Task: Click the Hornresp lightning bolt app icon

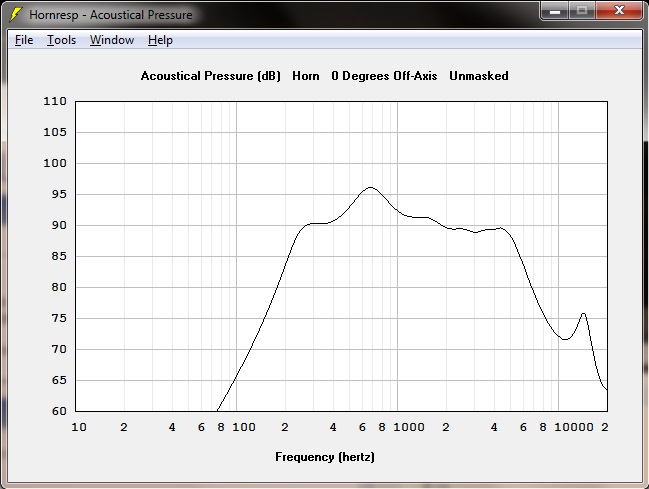Action: pos(16,14)
